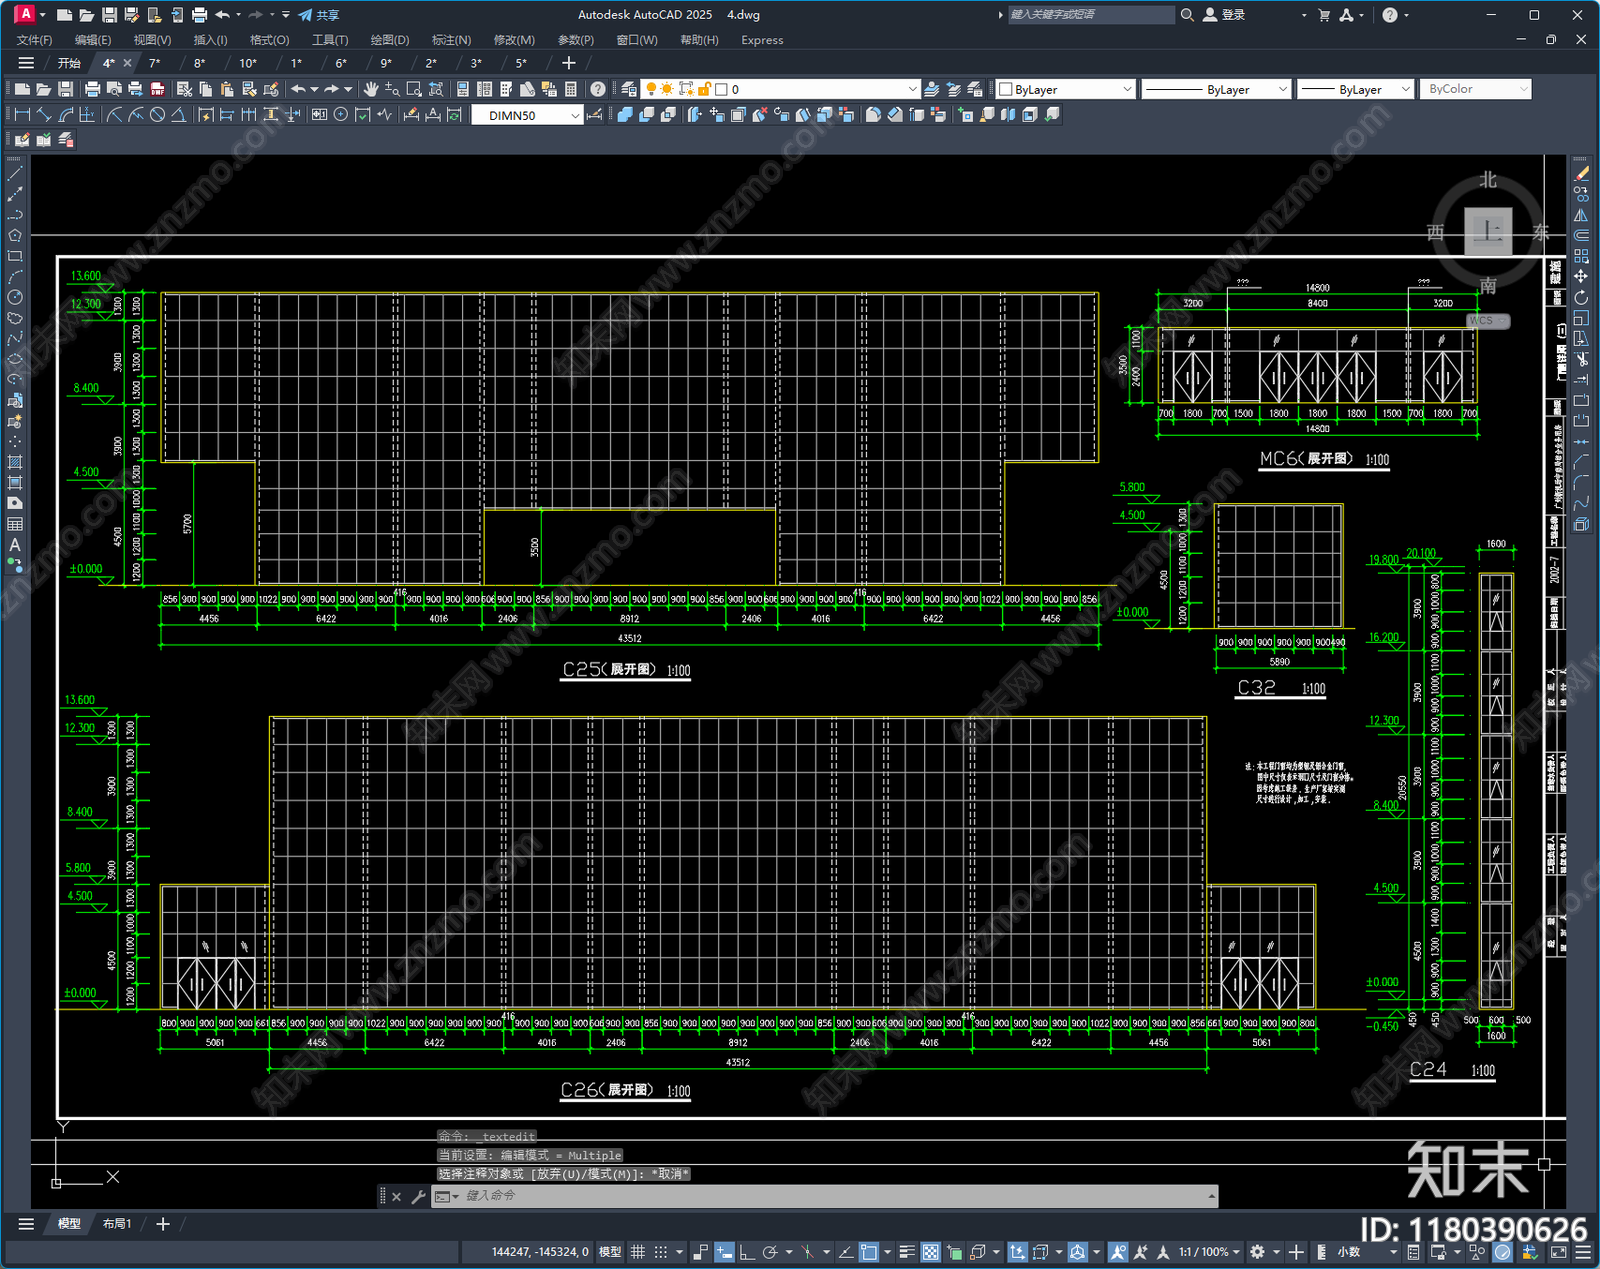Click the QuickCalc calculator icon
The image size is (1600, 1269).
point(571,89)
